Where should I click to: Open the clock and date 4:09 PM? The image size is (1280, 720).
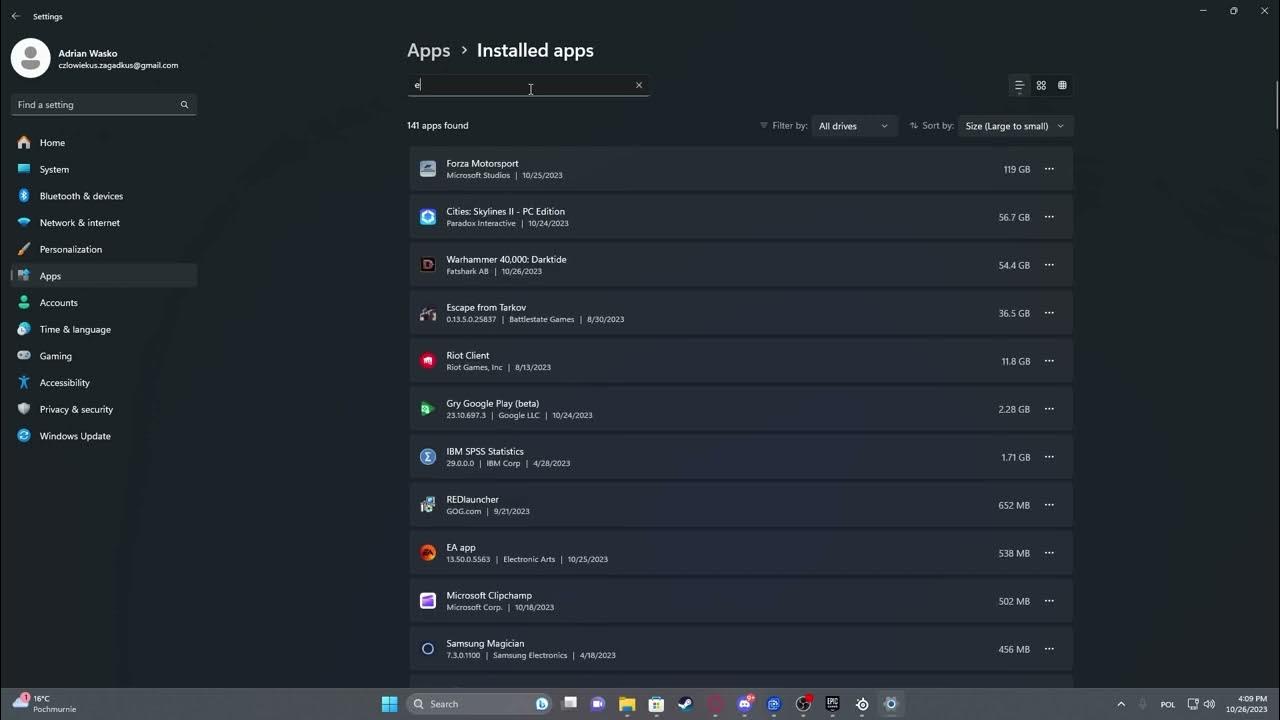(1249, 704)
